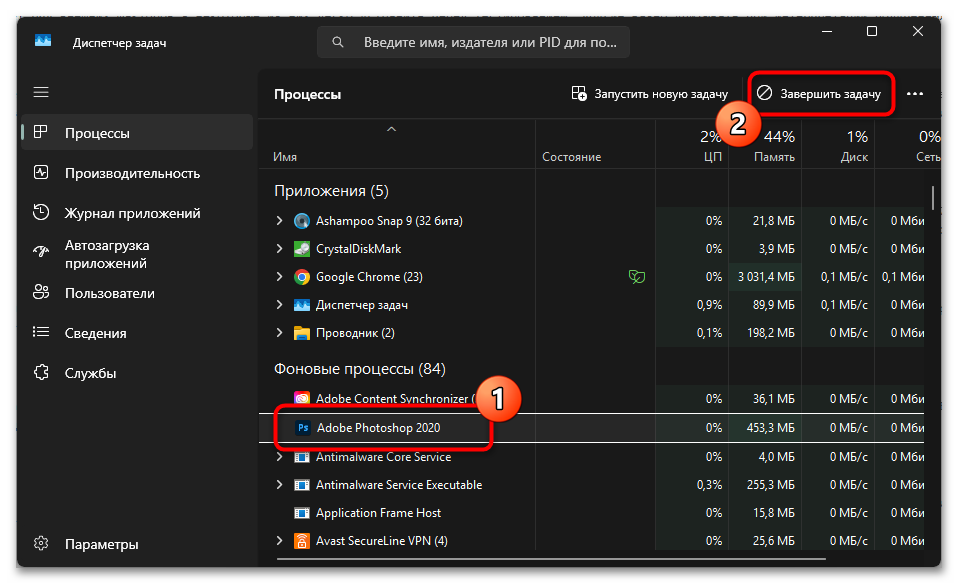Select the Adobe Photoshop 2020 row
This screenshot has width=958, height=584.
[591, 428]
